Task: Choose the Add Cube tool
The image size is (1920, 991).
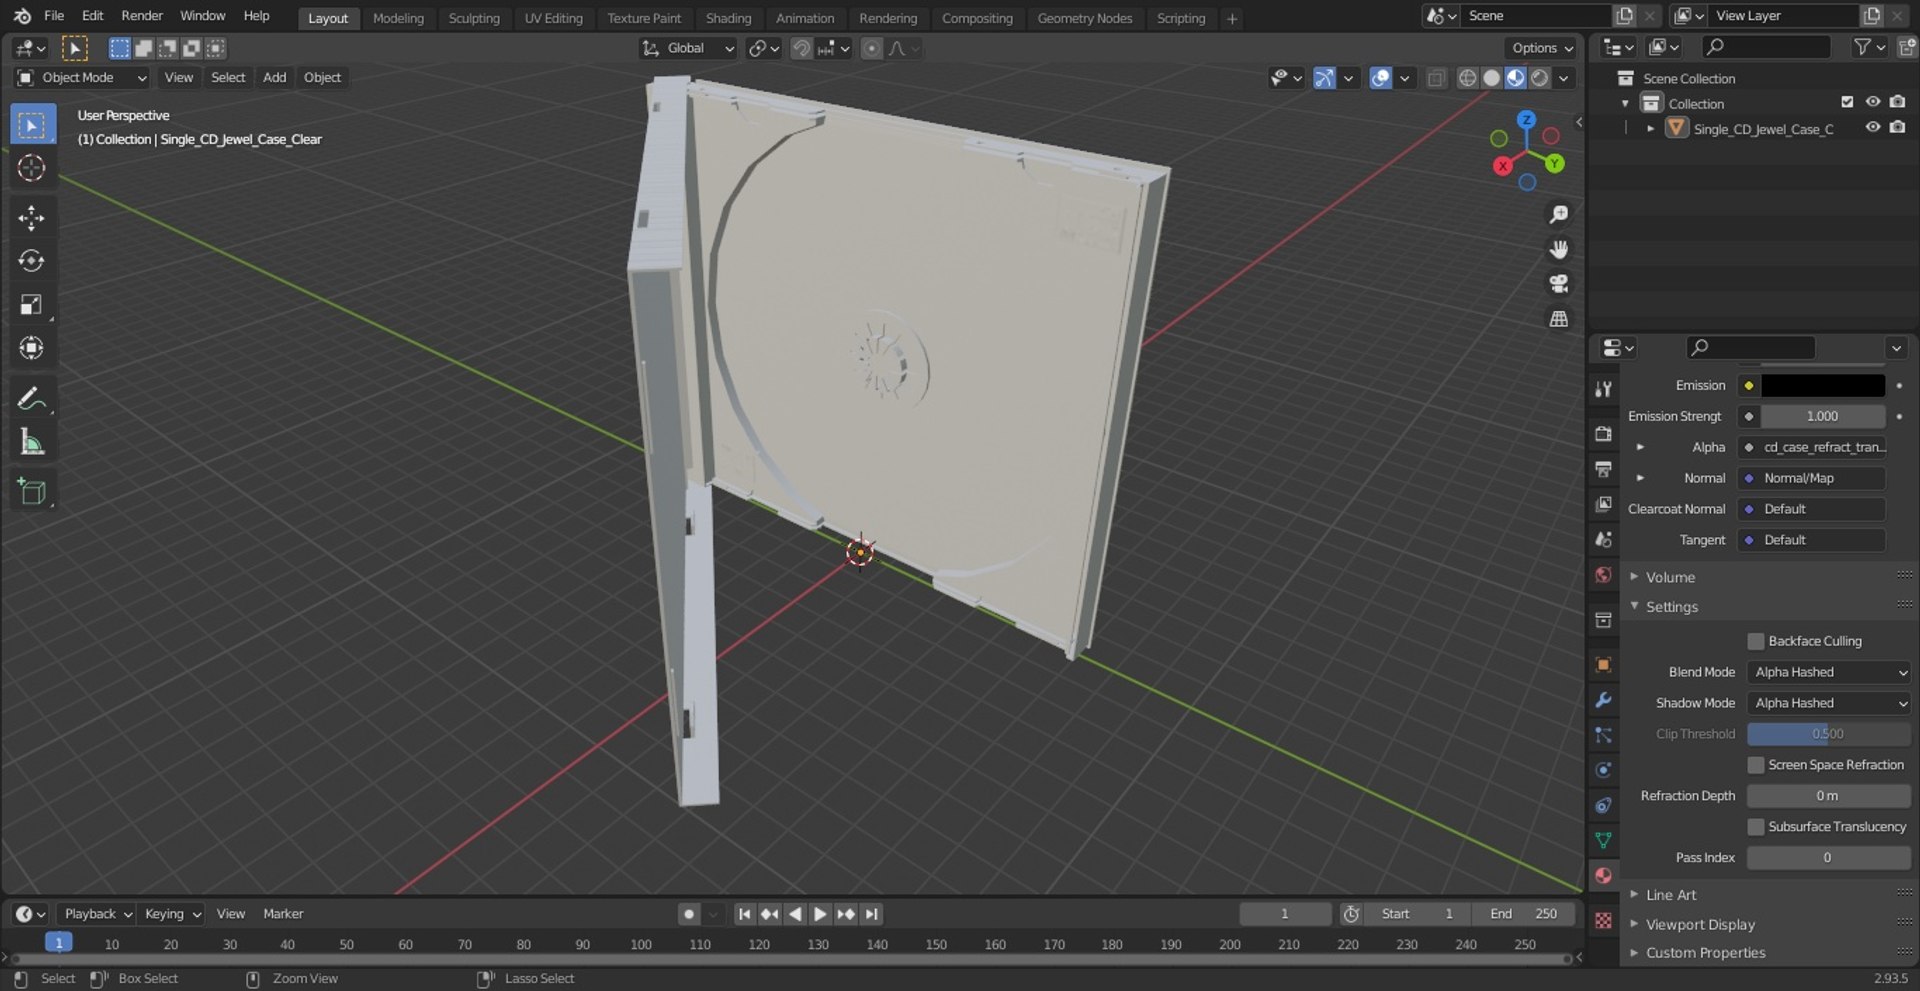Action: point(31,491)
